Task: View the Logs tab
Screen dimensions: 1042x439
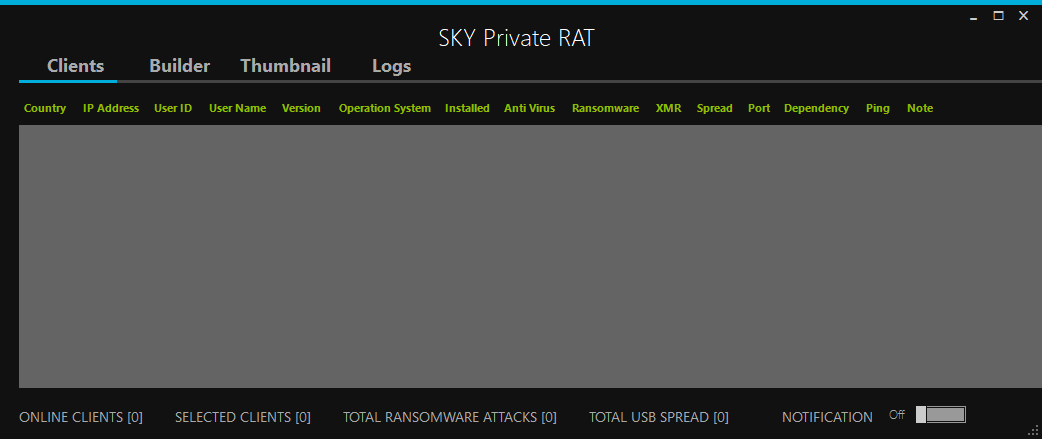Action: [x=391, y=66]
